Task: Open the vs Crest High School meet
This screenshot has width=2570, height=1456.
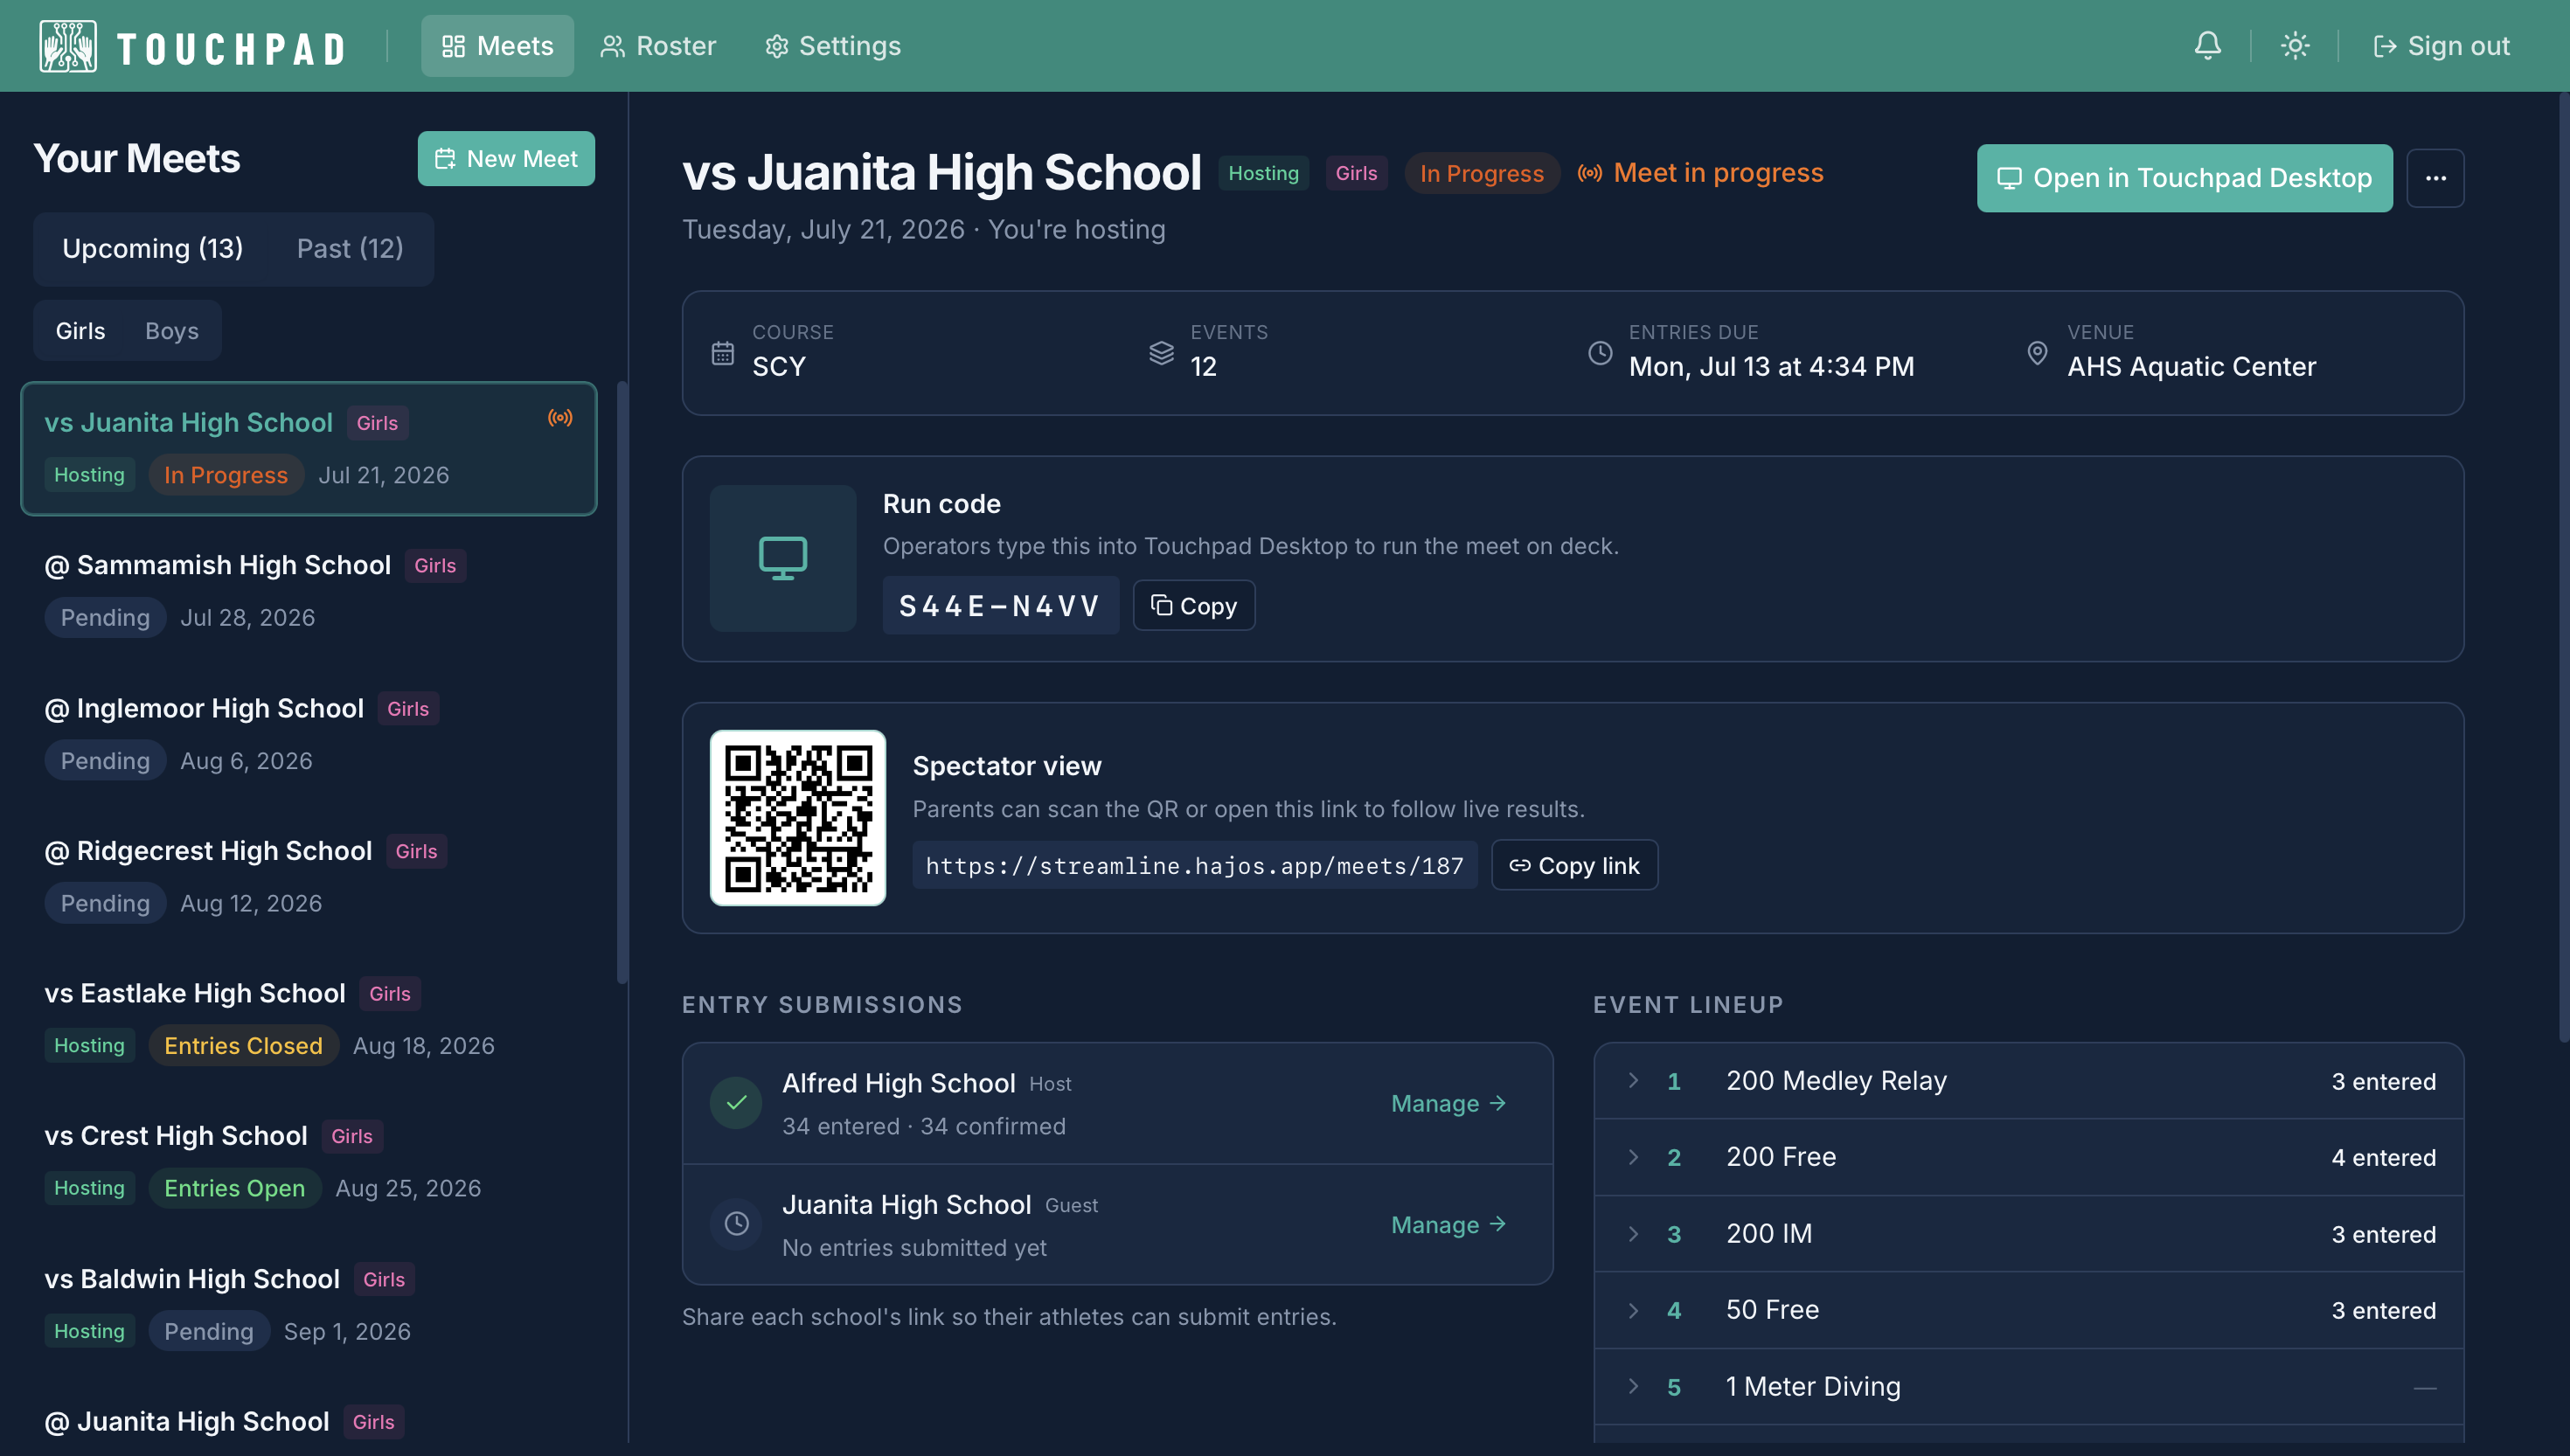Action: 309,1162
